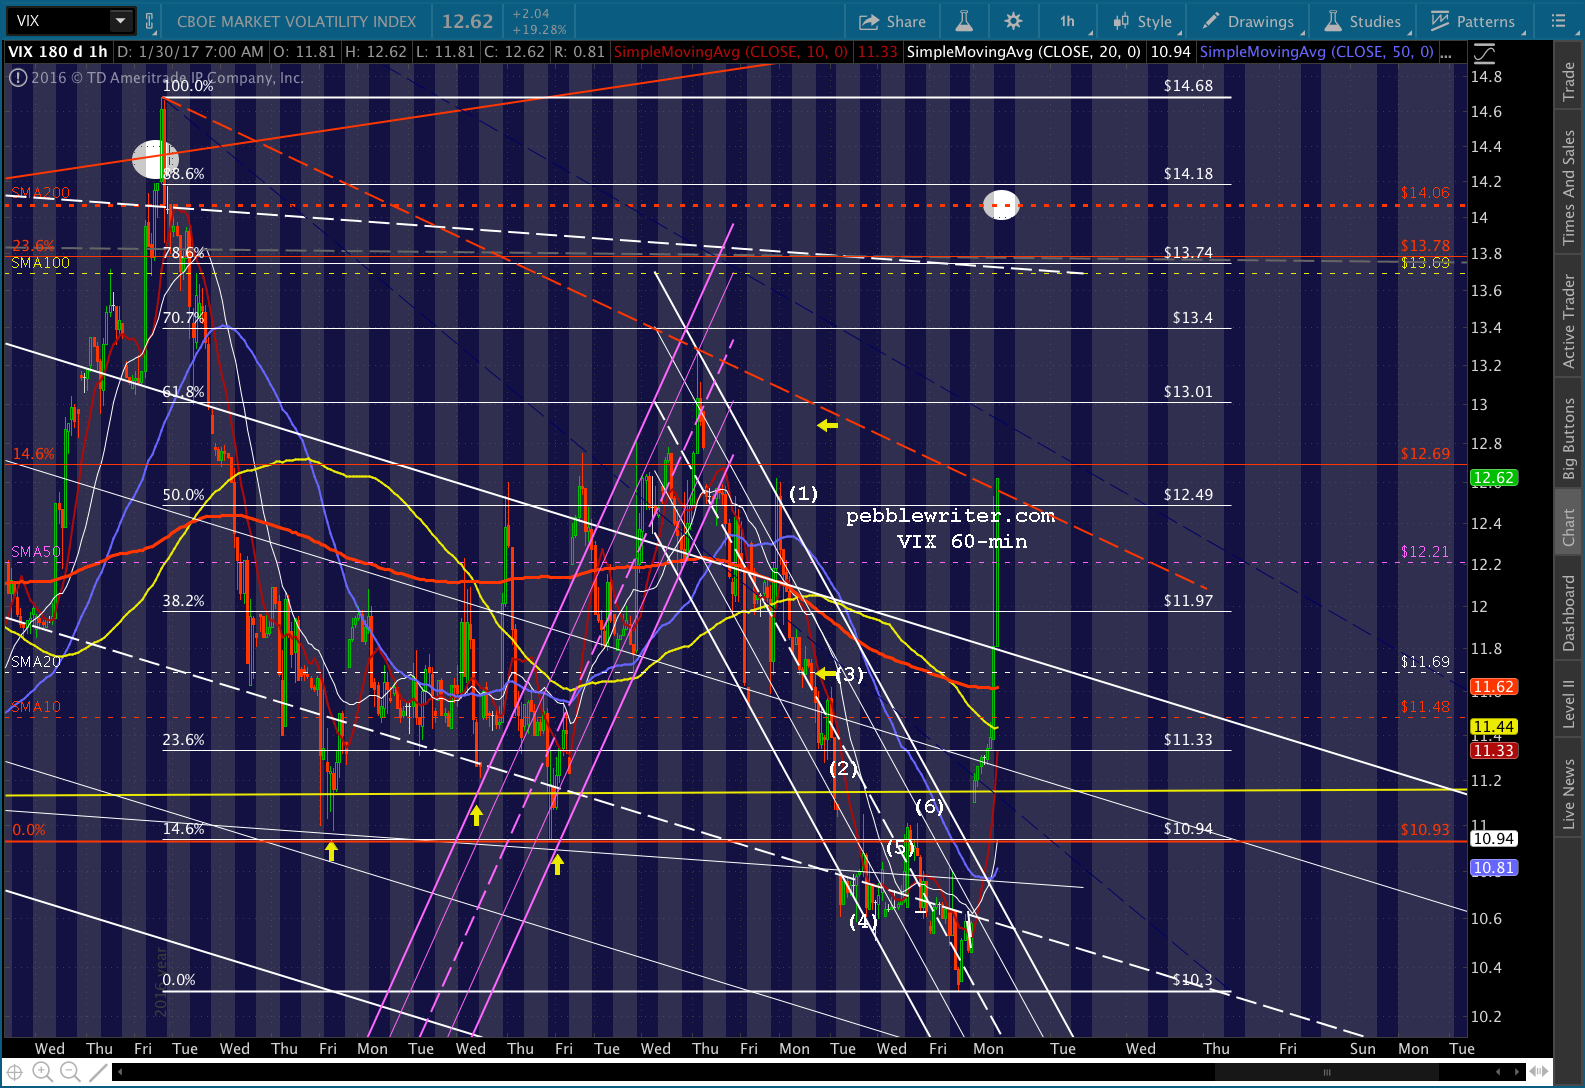1585x1088 pixels.
Task: Click the zoom in magnifier icon
Action: 42,1072
